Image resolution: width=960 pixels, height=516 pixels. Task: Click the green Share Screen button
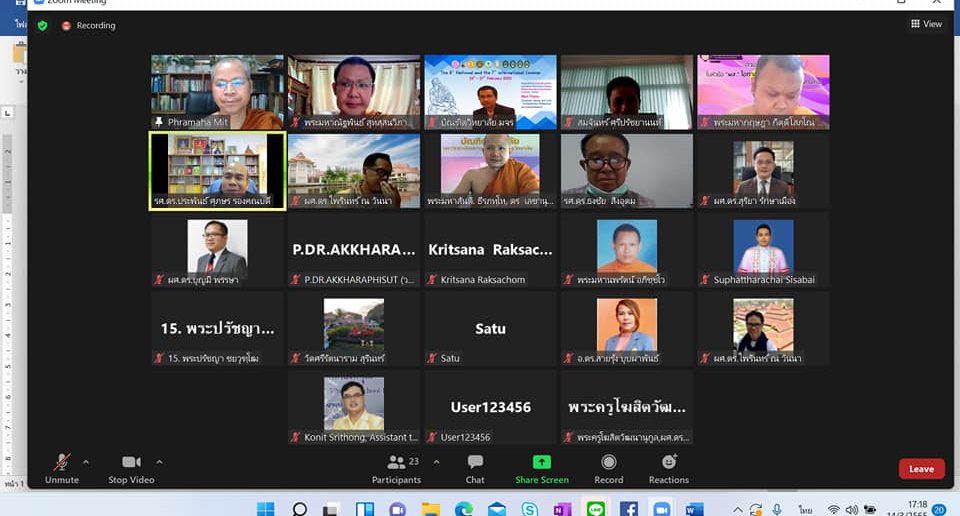tap(542, 469)
